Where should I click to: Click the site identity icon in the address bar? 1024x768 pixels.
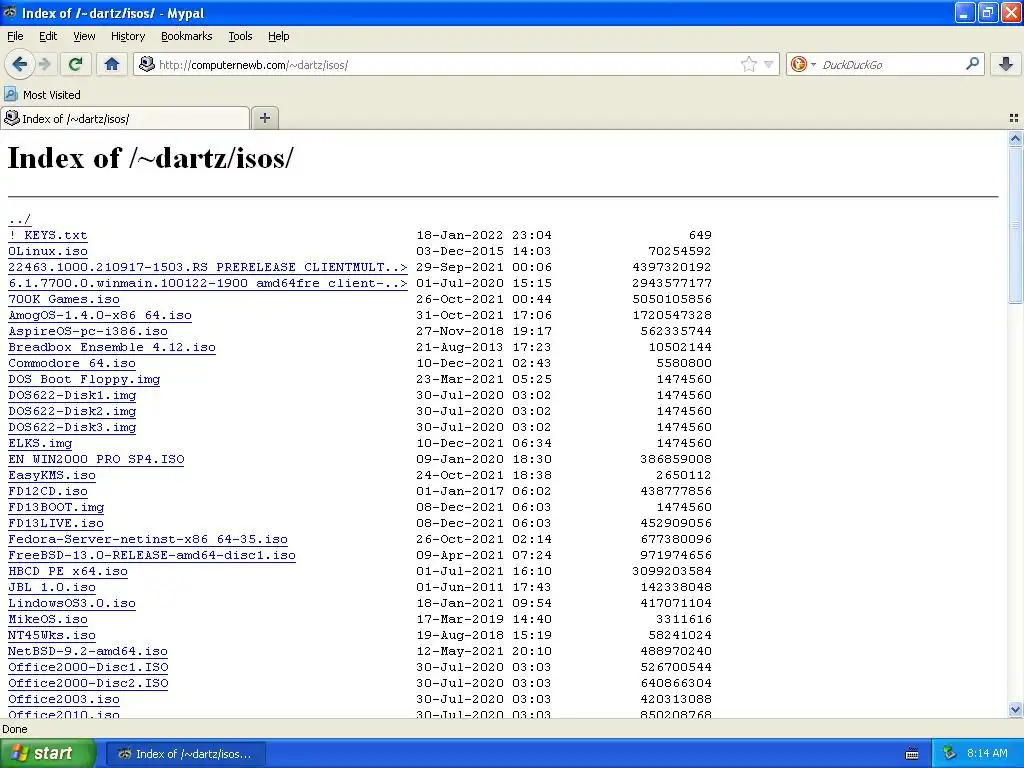click(x=147, y=64)
